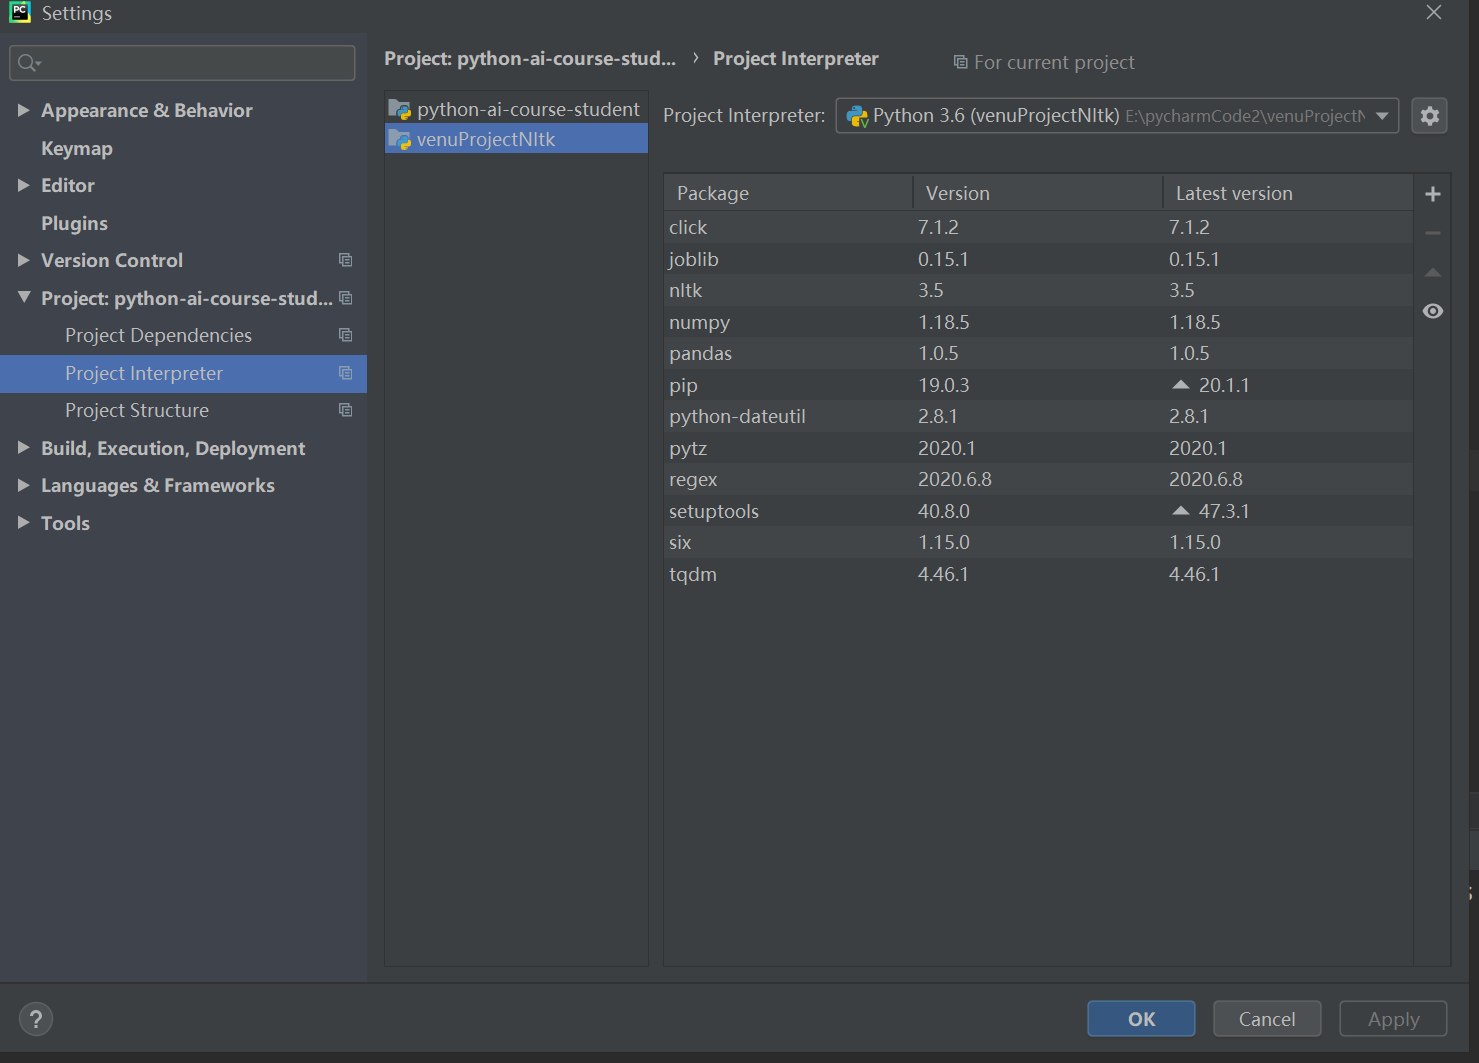Close the Settings dialog window
Image resolution: width=1479 pixels, height=1063 pixels.
[1434, 12]
